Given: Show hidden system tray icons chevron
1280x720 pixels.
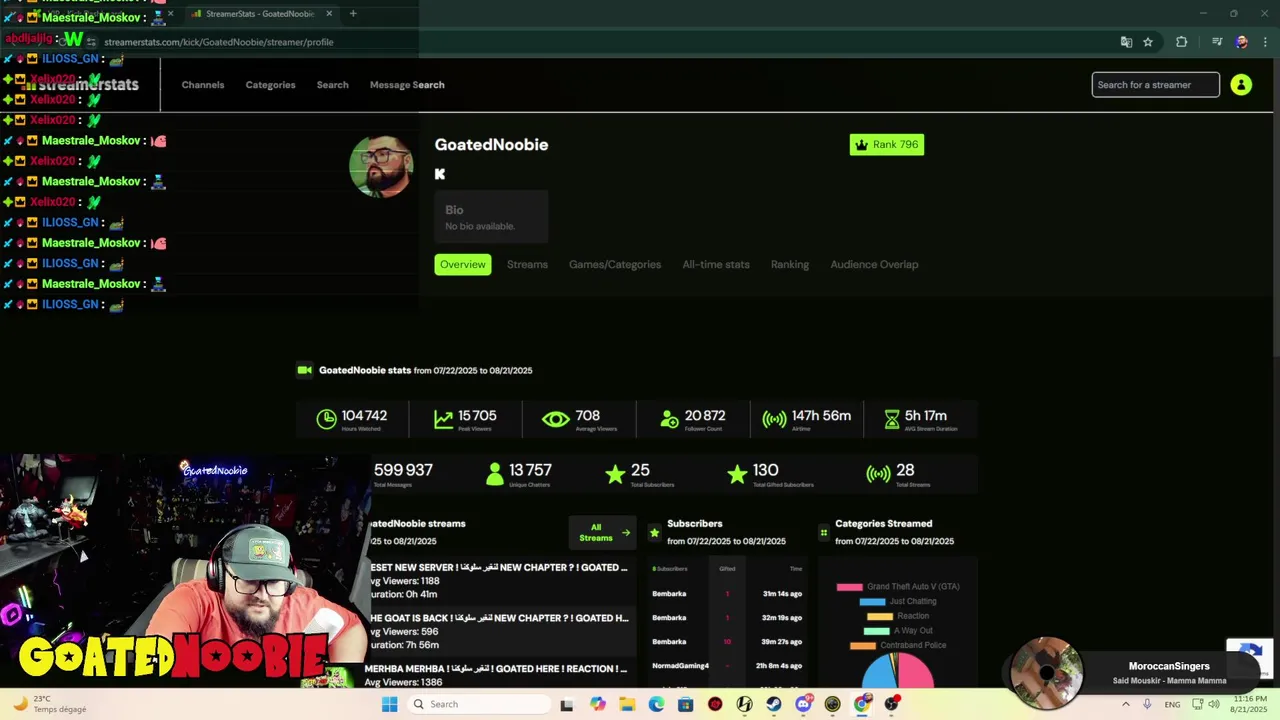Looking at the screenshot, I should [x=1126, y=704].
